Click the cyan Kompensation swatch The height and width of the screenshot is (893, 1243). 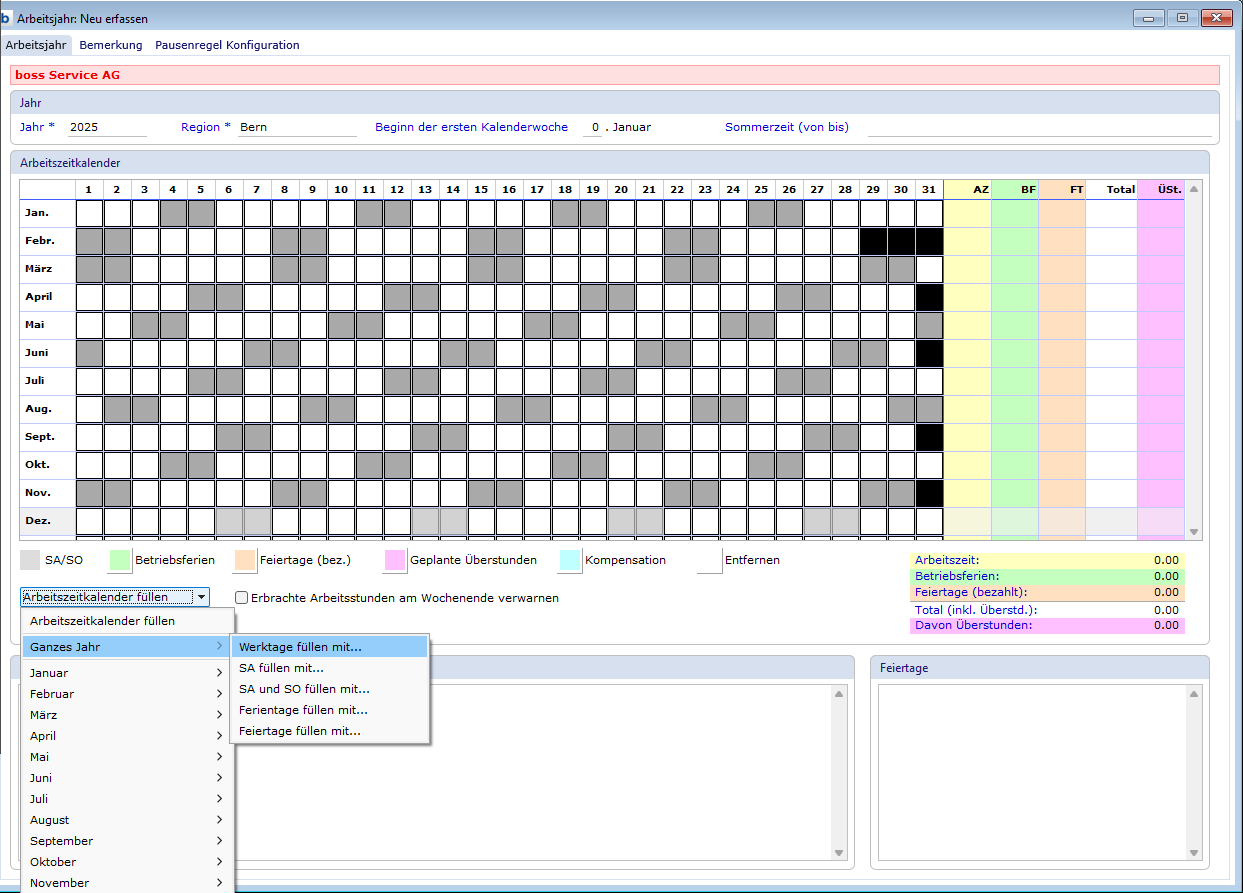coord(570,560)
